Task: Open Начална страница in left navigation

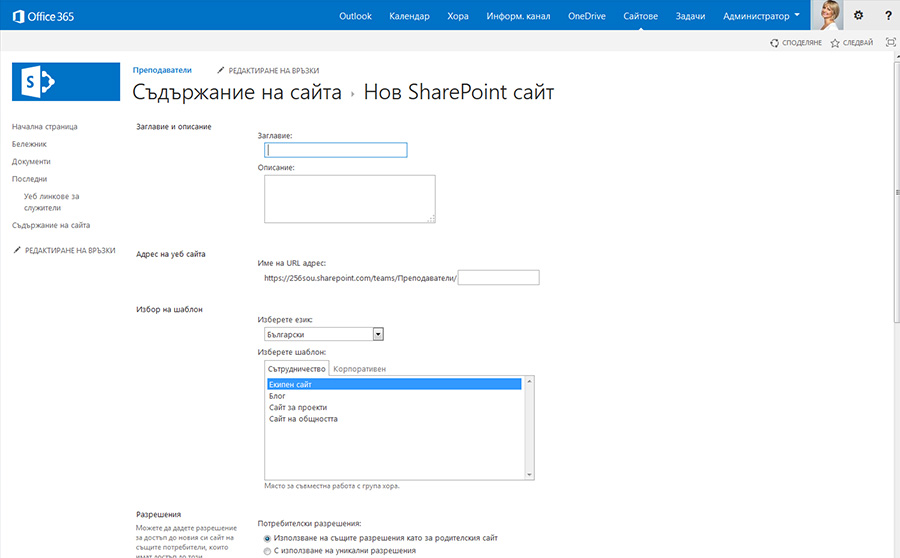Action: pos(45,126)
